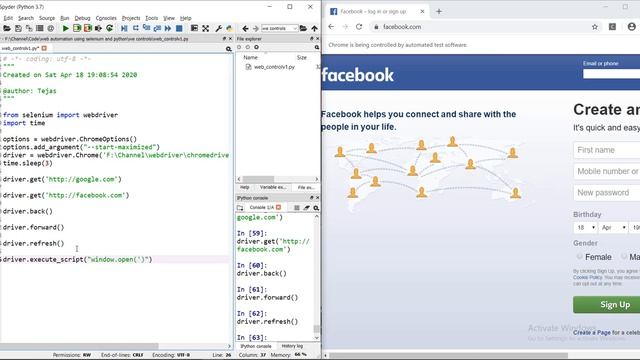Continue execution debug icon
This screenshot has height=360, width=640.
[x=168, y=29]
